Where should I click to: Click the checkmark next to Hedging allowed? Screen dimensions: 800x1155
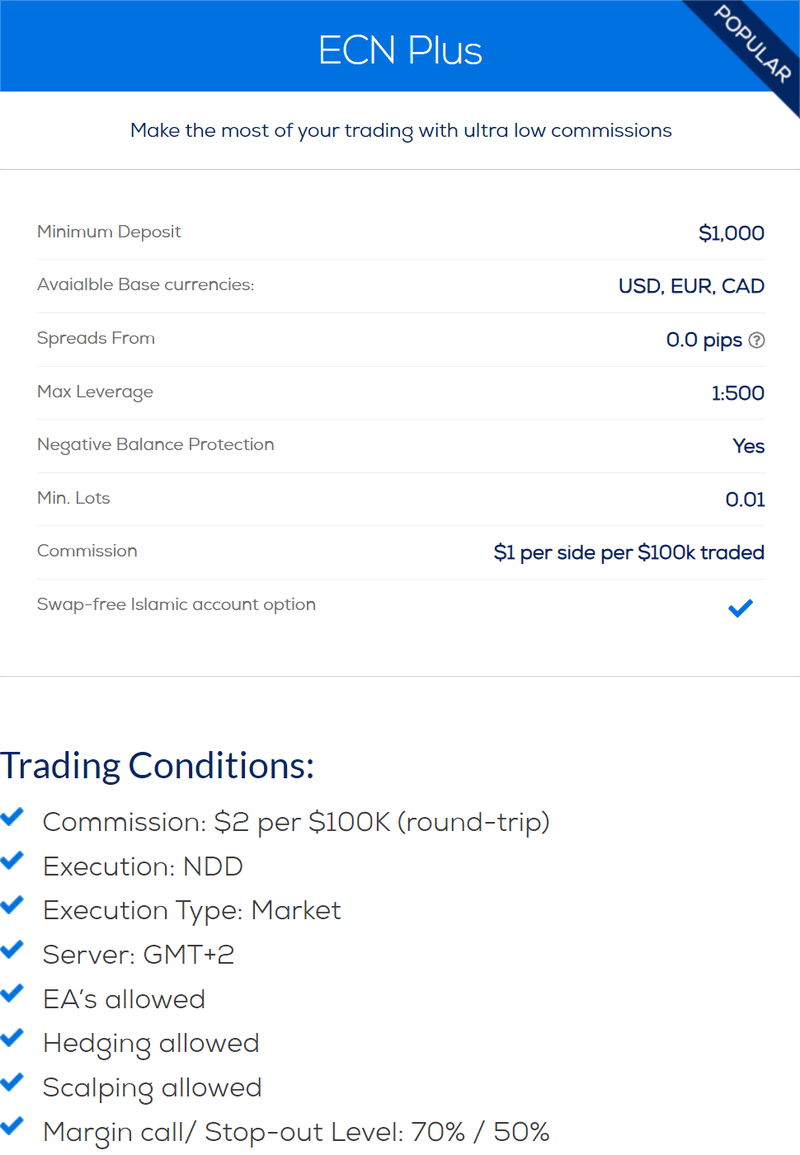[x=13, y=1037]
